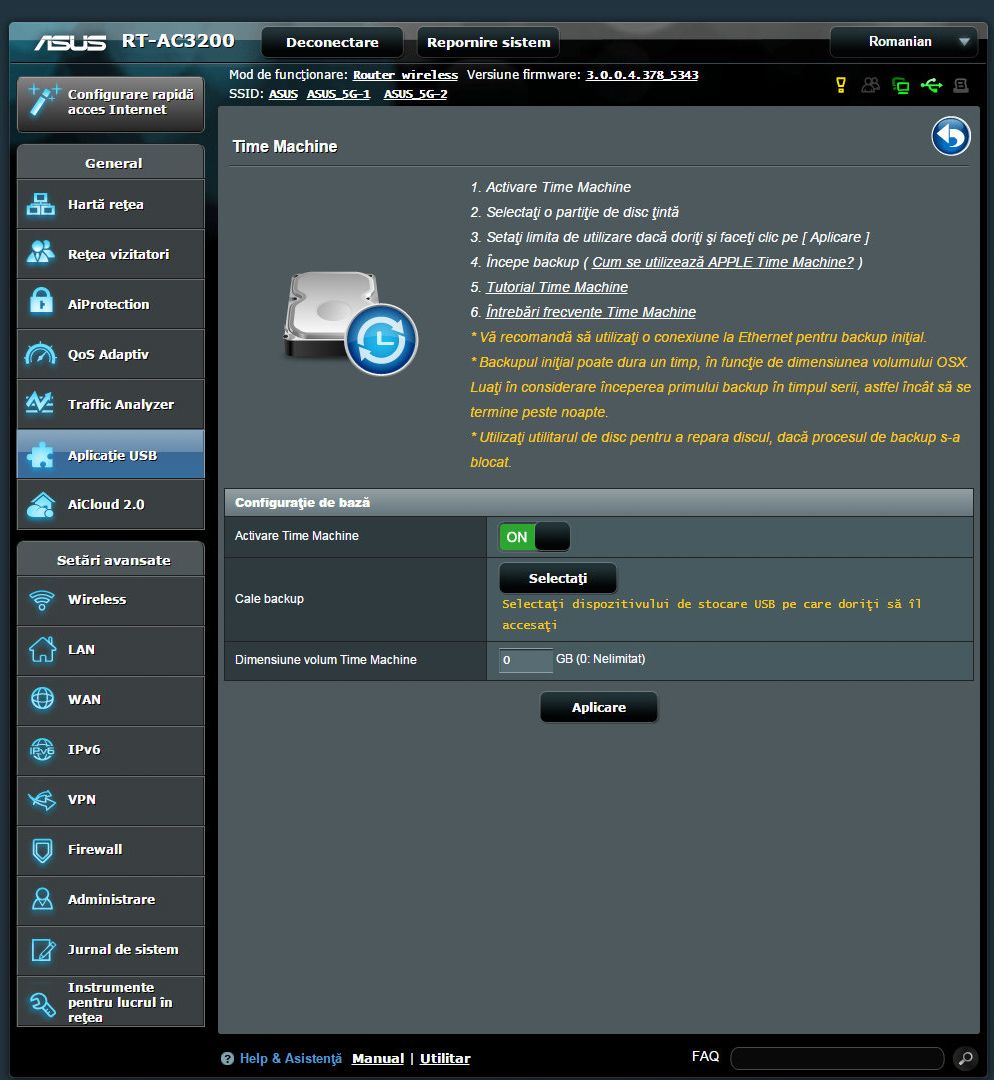Click the FAQ search magnifier icon

click(964, 1058)
